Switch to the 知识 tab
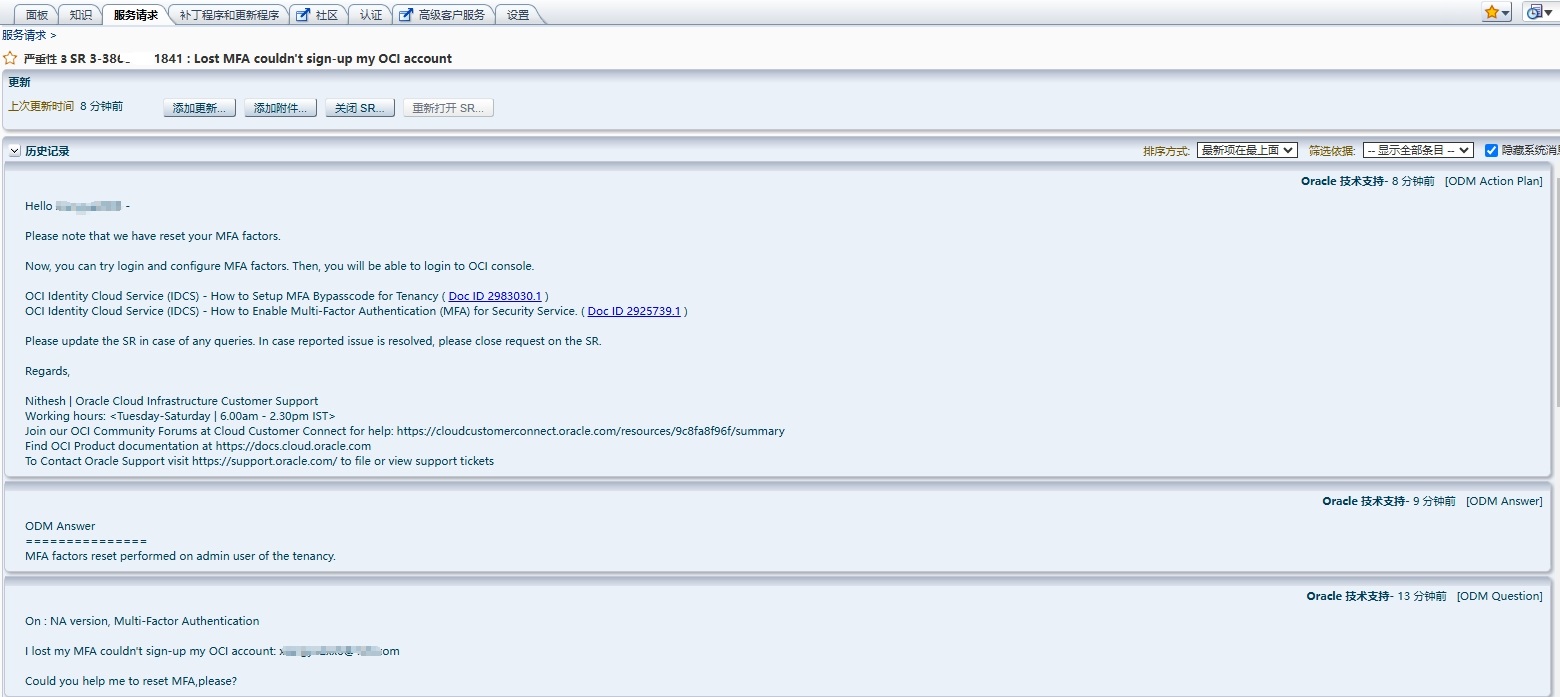 click(81, 15)
